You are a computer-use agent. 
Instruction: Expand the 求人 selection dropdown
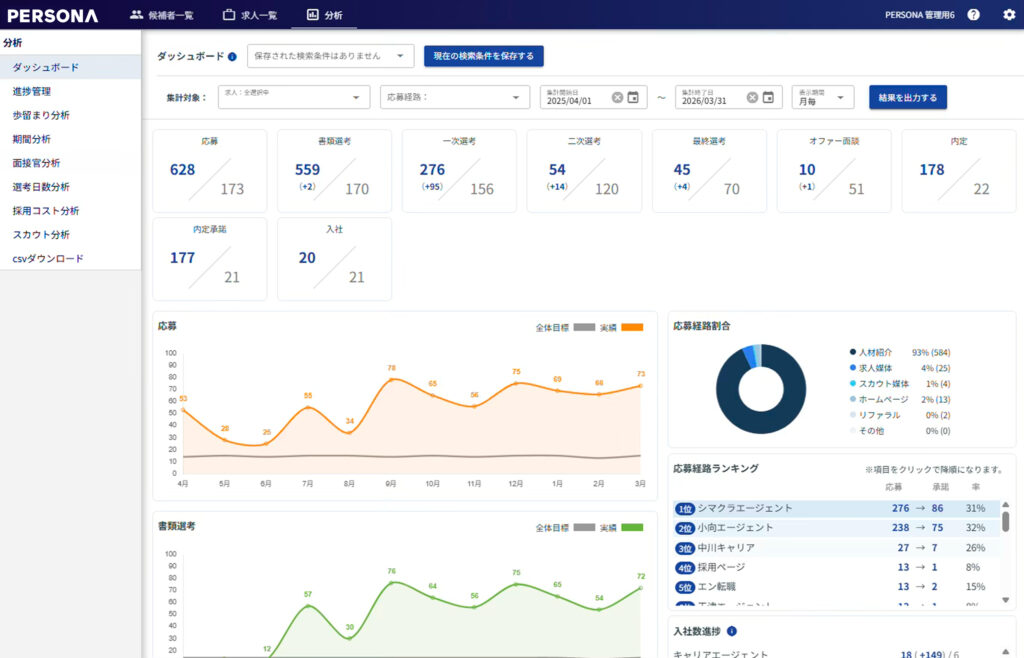point(294,97)
